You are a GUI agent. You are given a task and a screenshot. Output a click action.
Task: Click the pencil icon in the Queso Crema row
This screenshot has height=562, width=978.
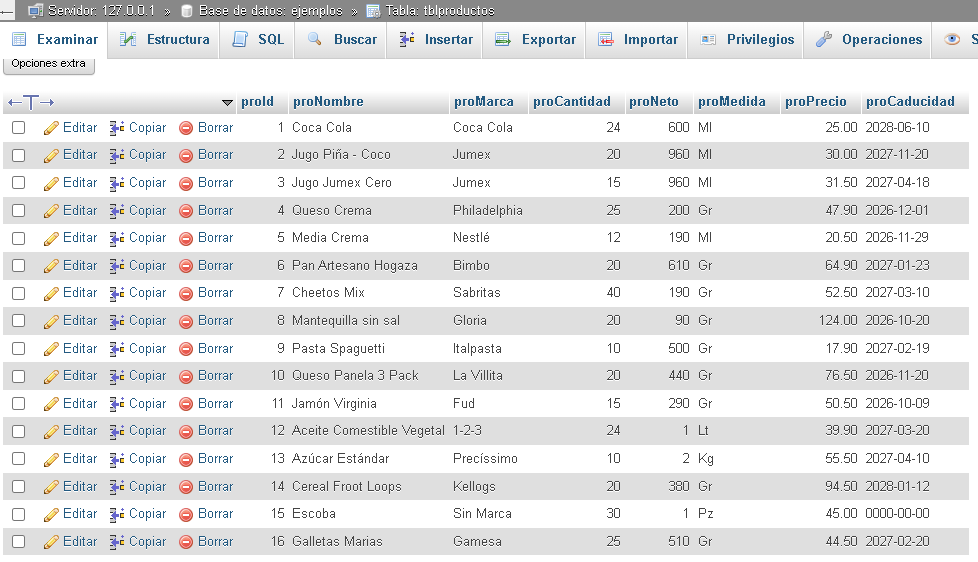point(51,211)
